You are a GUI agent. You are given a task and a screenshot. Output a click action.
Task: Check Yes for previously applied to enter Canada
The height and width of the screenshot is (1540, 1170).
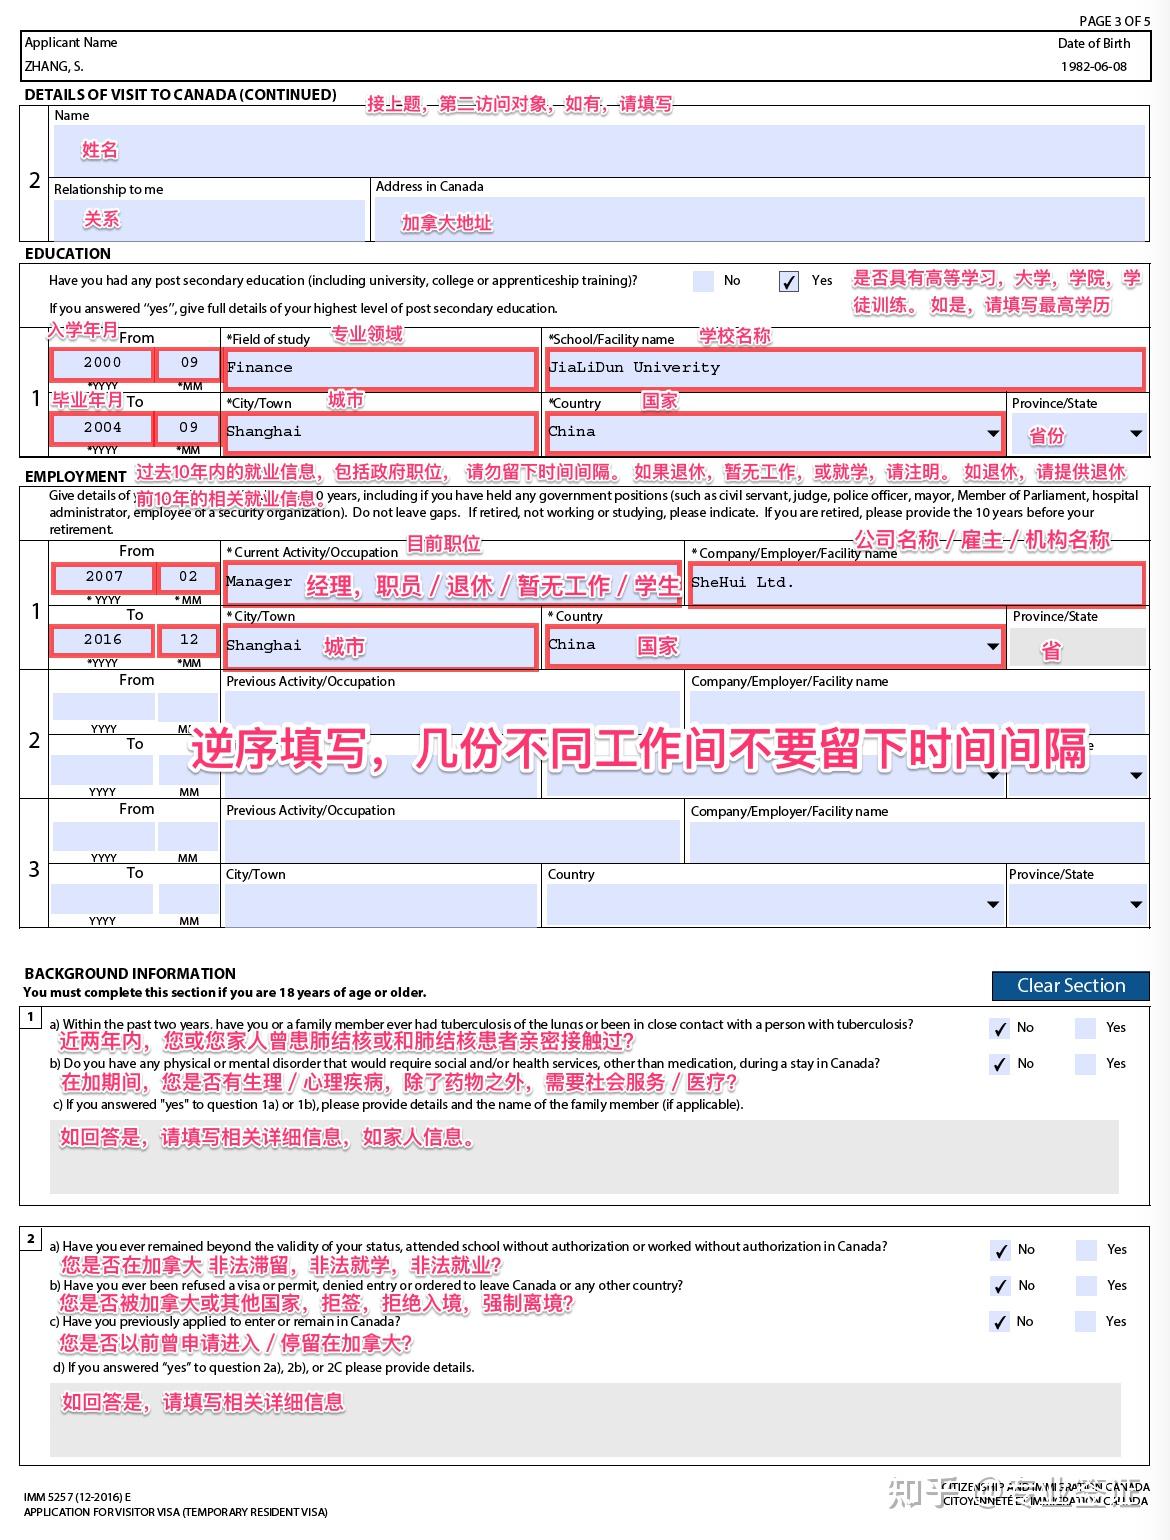coord(1085,1322)
